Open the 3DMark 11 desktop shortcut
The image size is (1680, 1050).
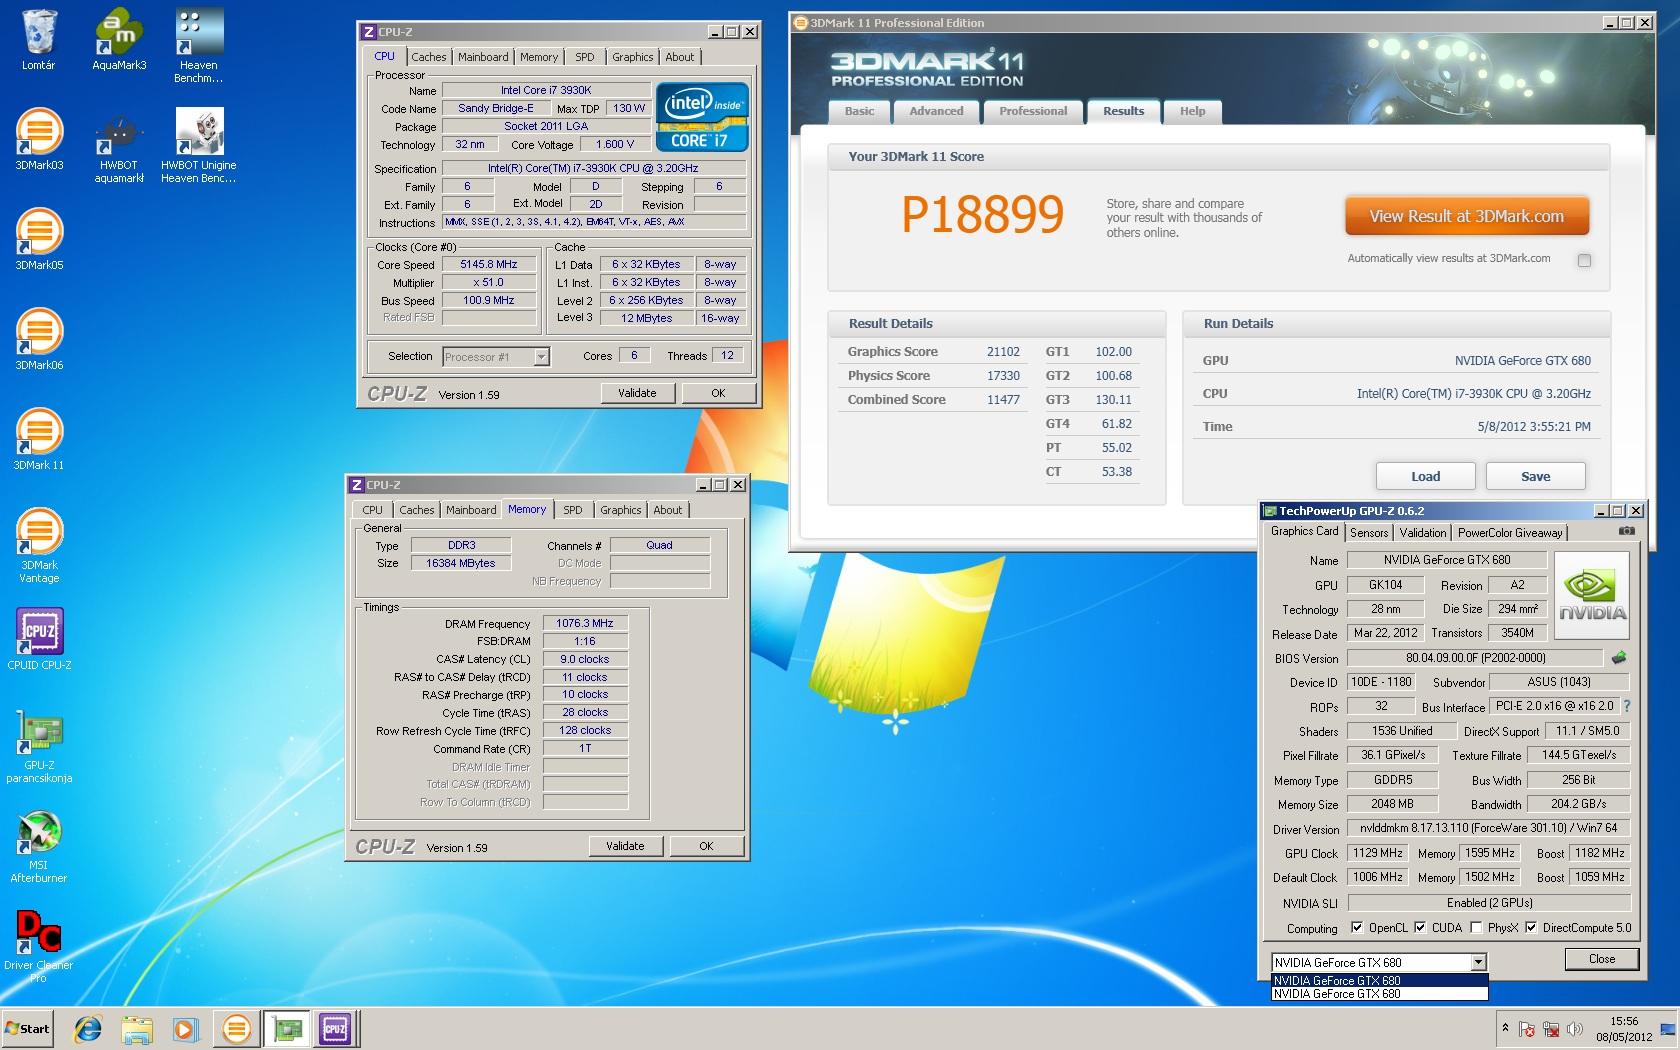(x=39, y=439)
